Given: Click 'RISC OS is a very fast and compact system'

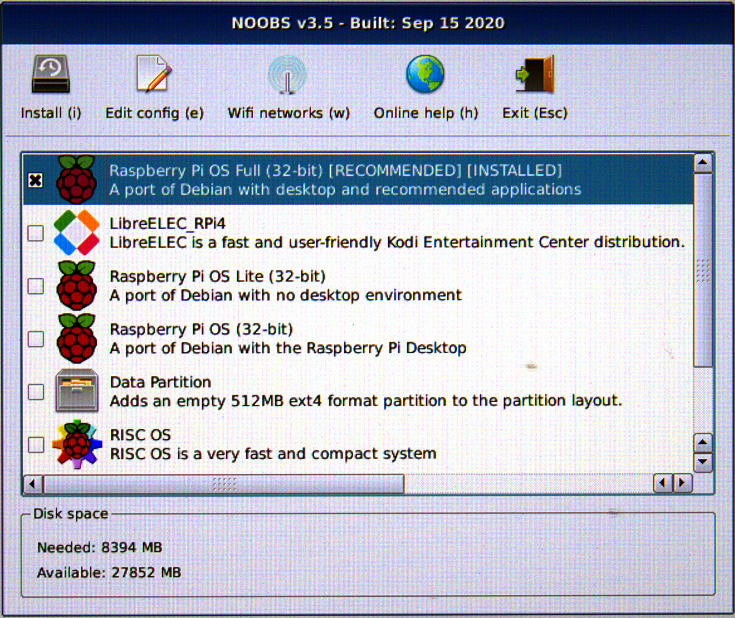Looking at the screenshot, I should [273, 454].
